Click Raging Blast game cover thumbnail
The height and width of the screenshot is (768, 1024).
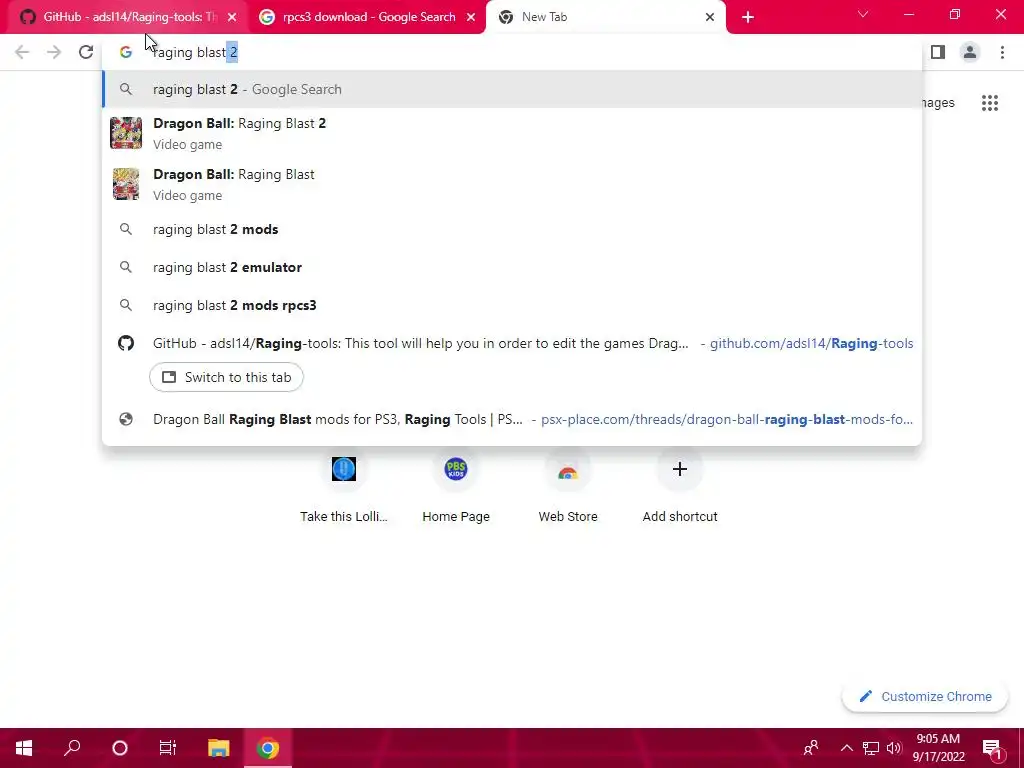click(x=126, y=184)
